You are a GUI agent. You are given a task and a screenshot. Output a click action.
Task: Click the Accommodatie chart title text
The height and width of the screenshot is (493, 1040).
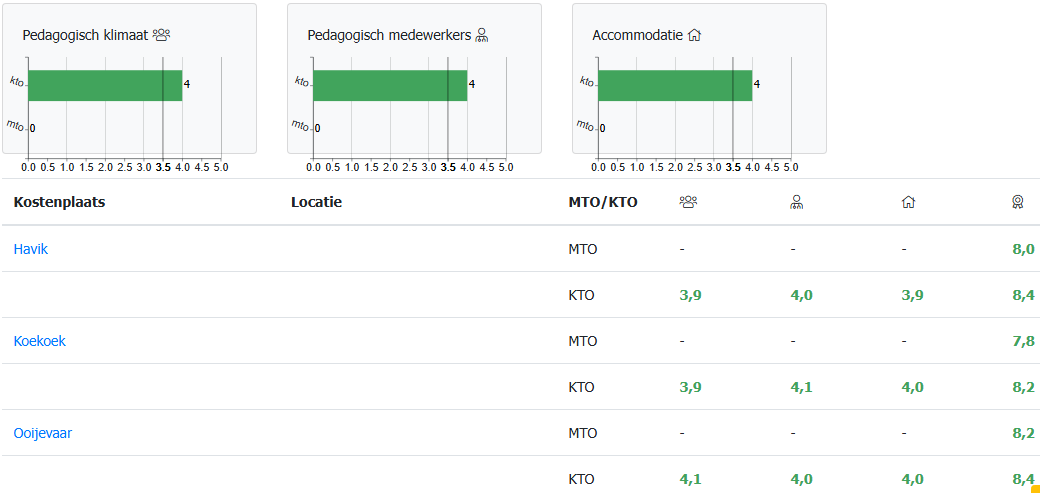click(638, 35)
